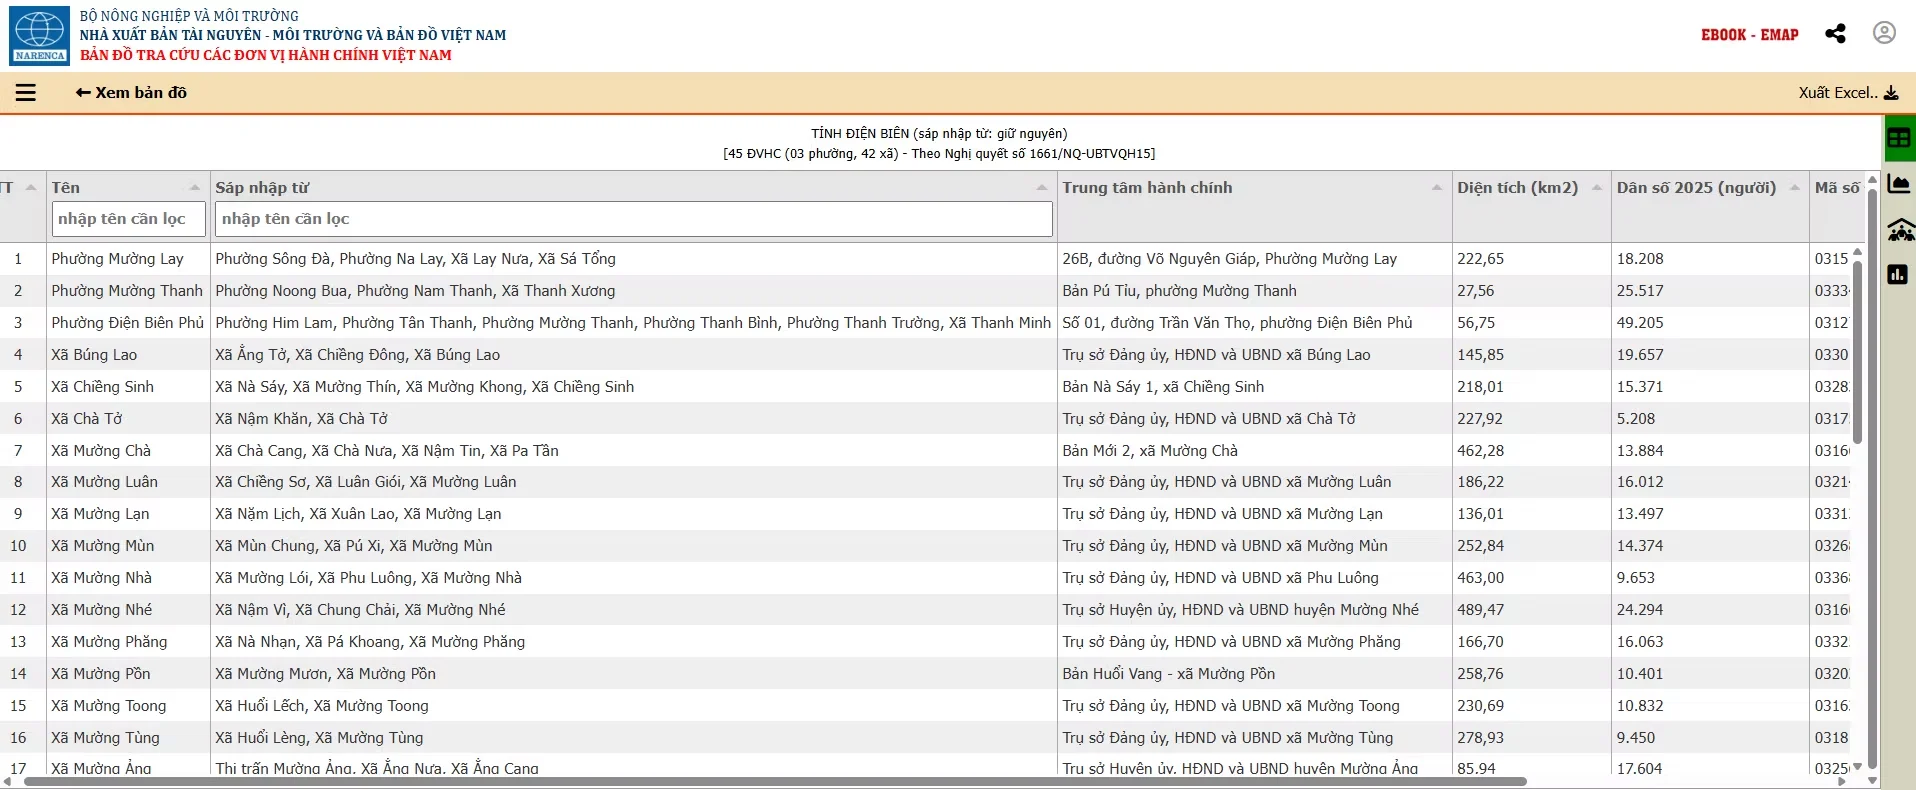This screenshot has height=790, width=1916.
Task: Go back via Xem bản đồ
Action: 131,93
